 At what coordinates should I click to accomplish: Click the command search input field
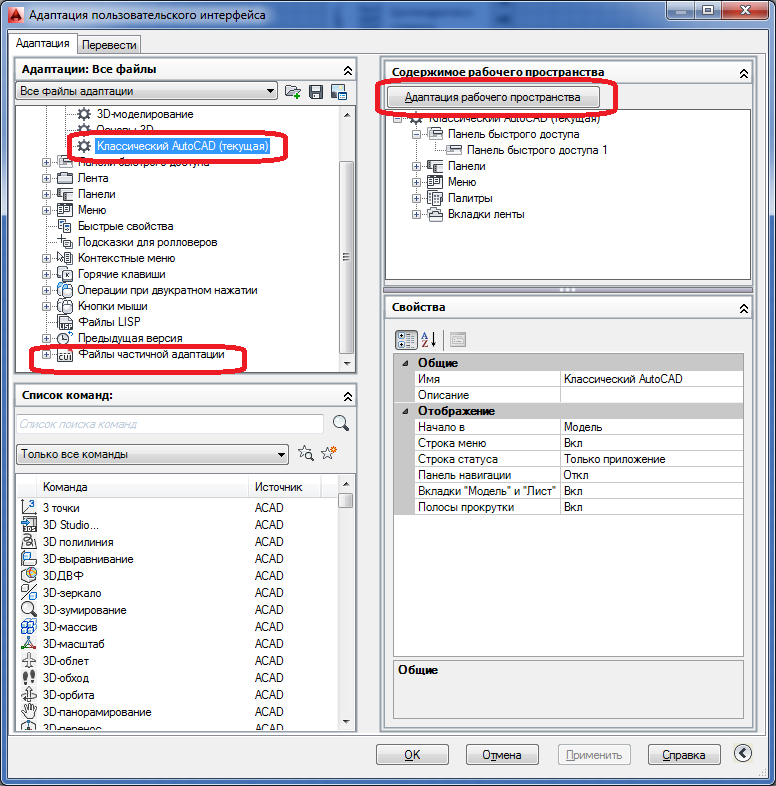pyautogui.click(x=170, y=424)
